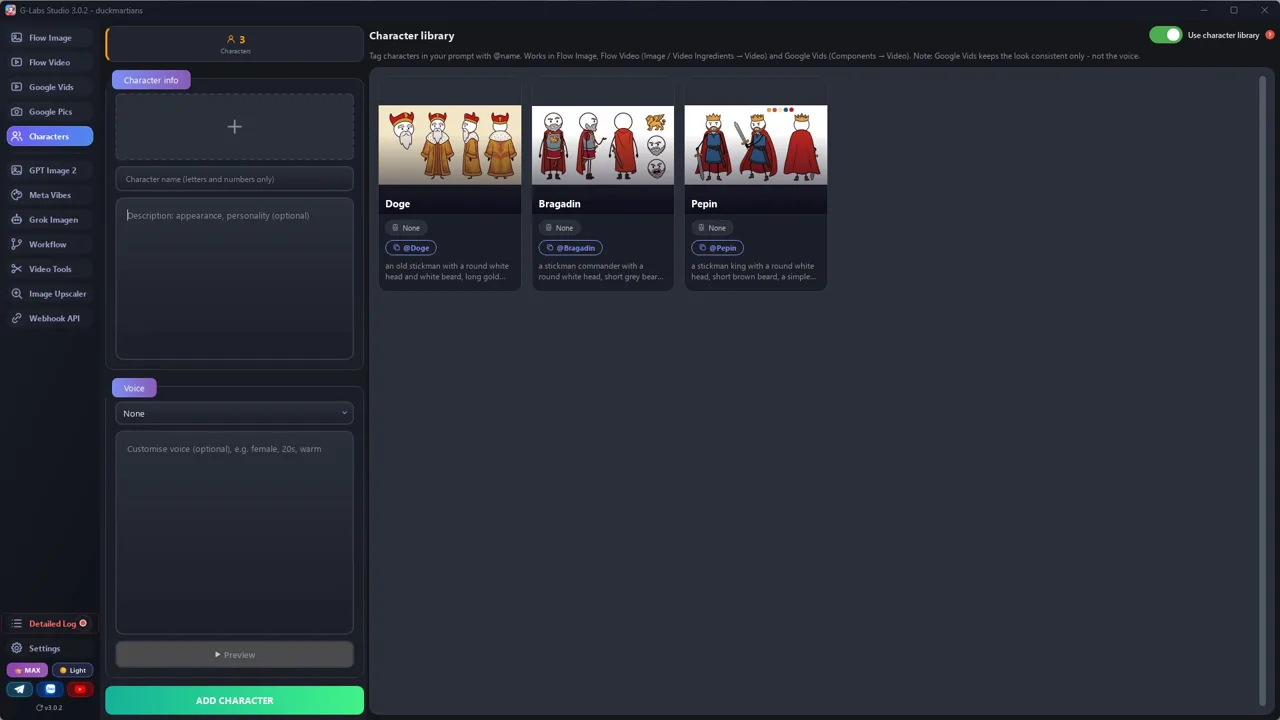The height and width of the screenshot is (720, 1280).
Task: Copy the @Bragadin tag
Action: point(571,248)
